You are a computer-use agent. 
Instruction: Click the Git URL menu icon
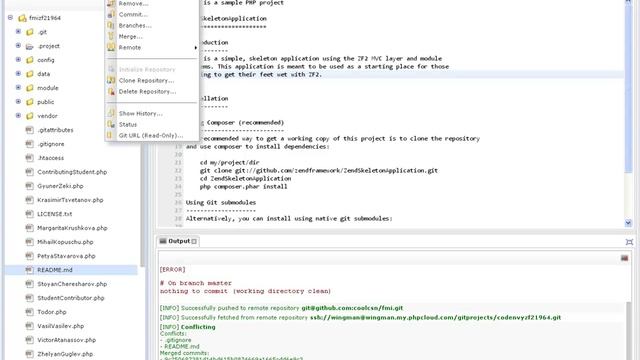(x=109, y=136)
